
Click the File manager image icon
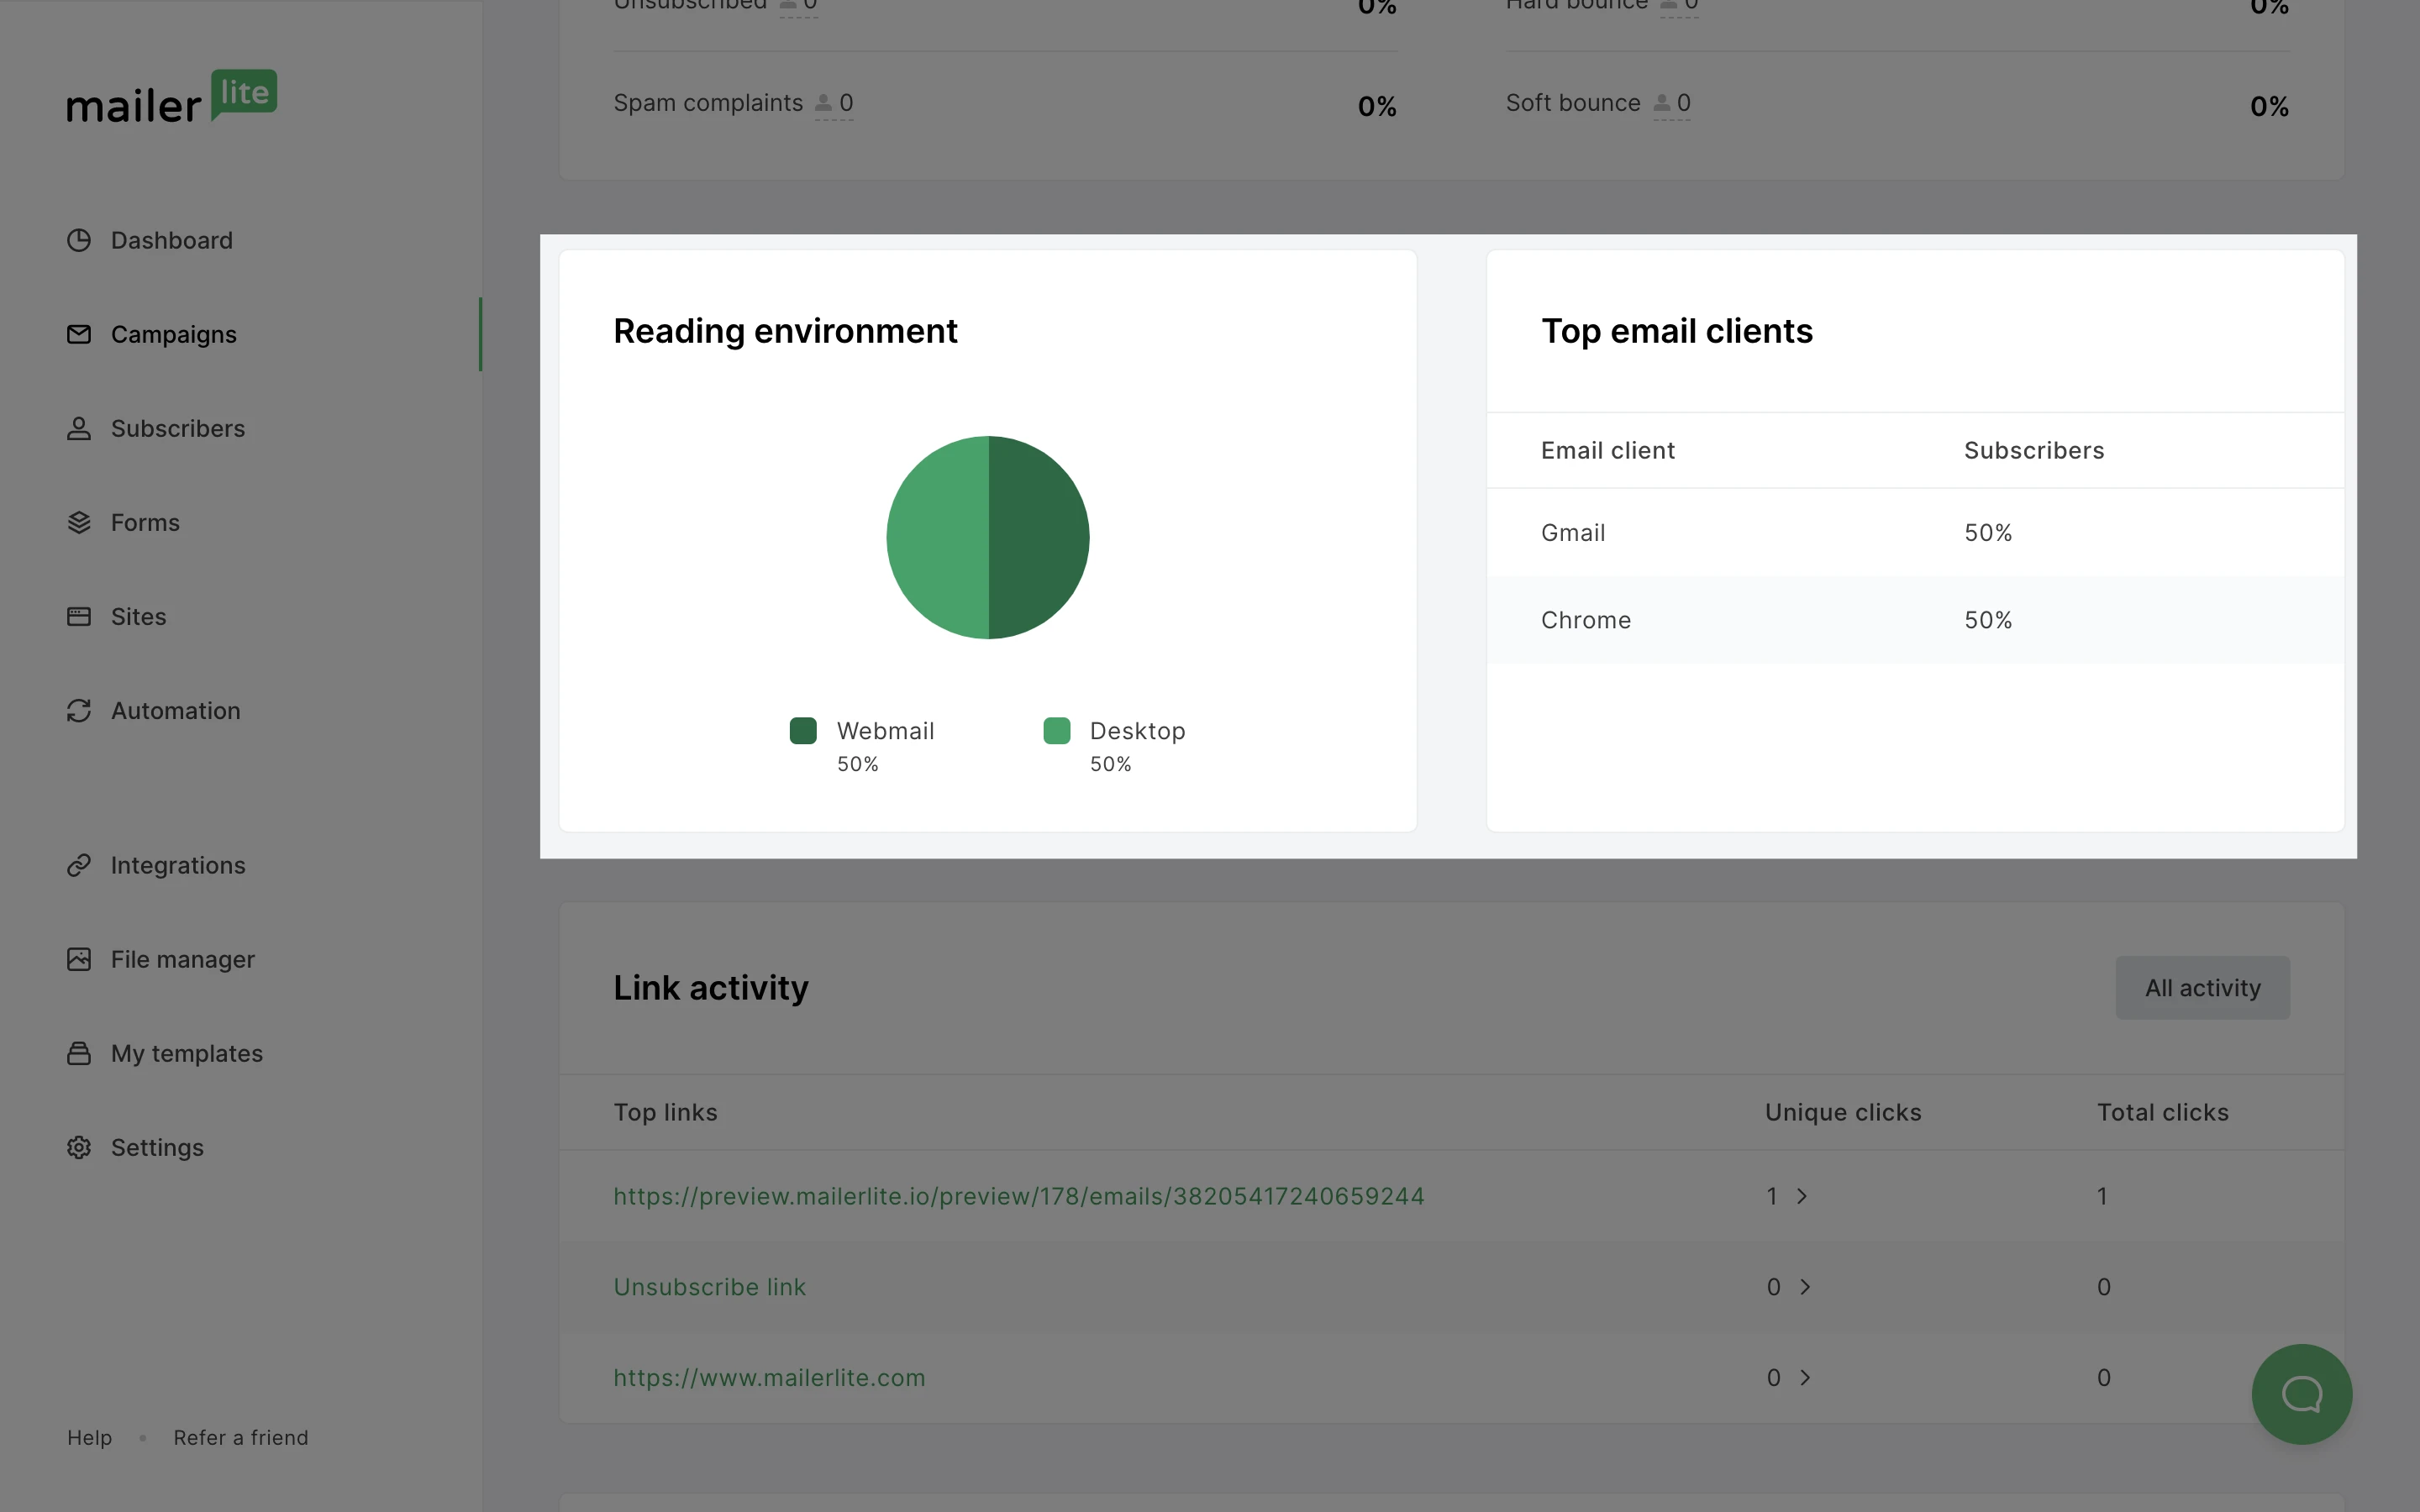tap(79, 959)
